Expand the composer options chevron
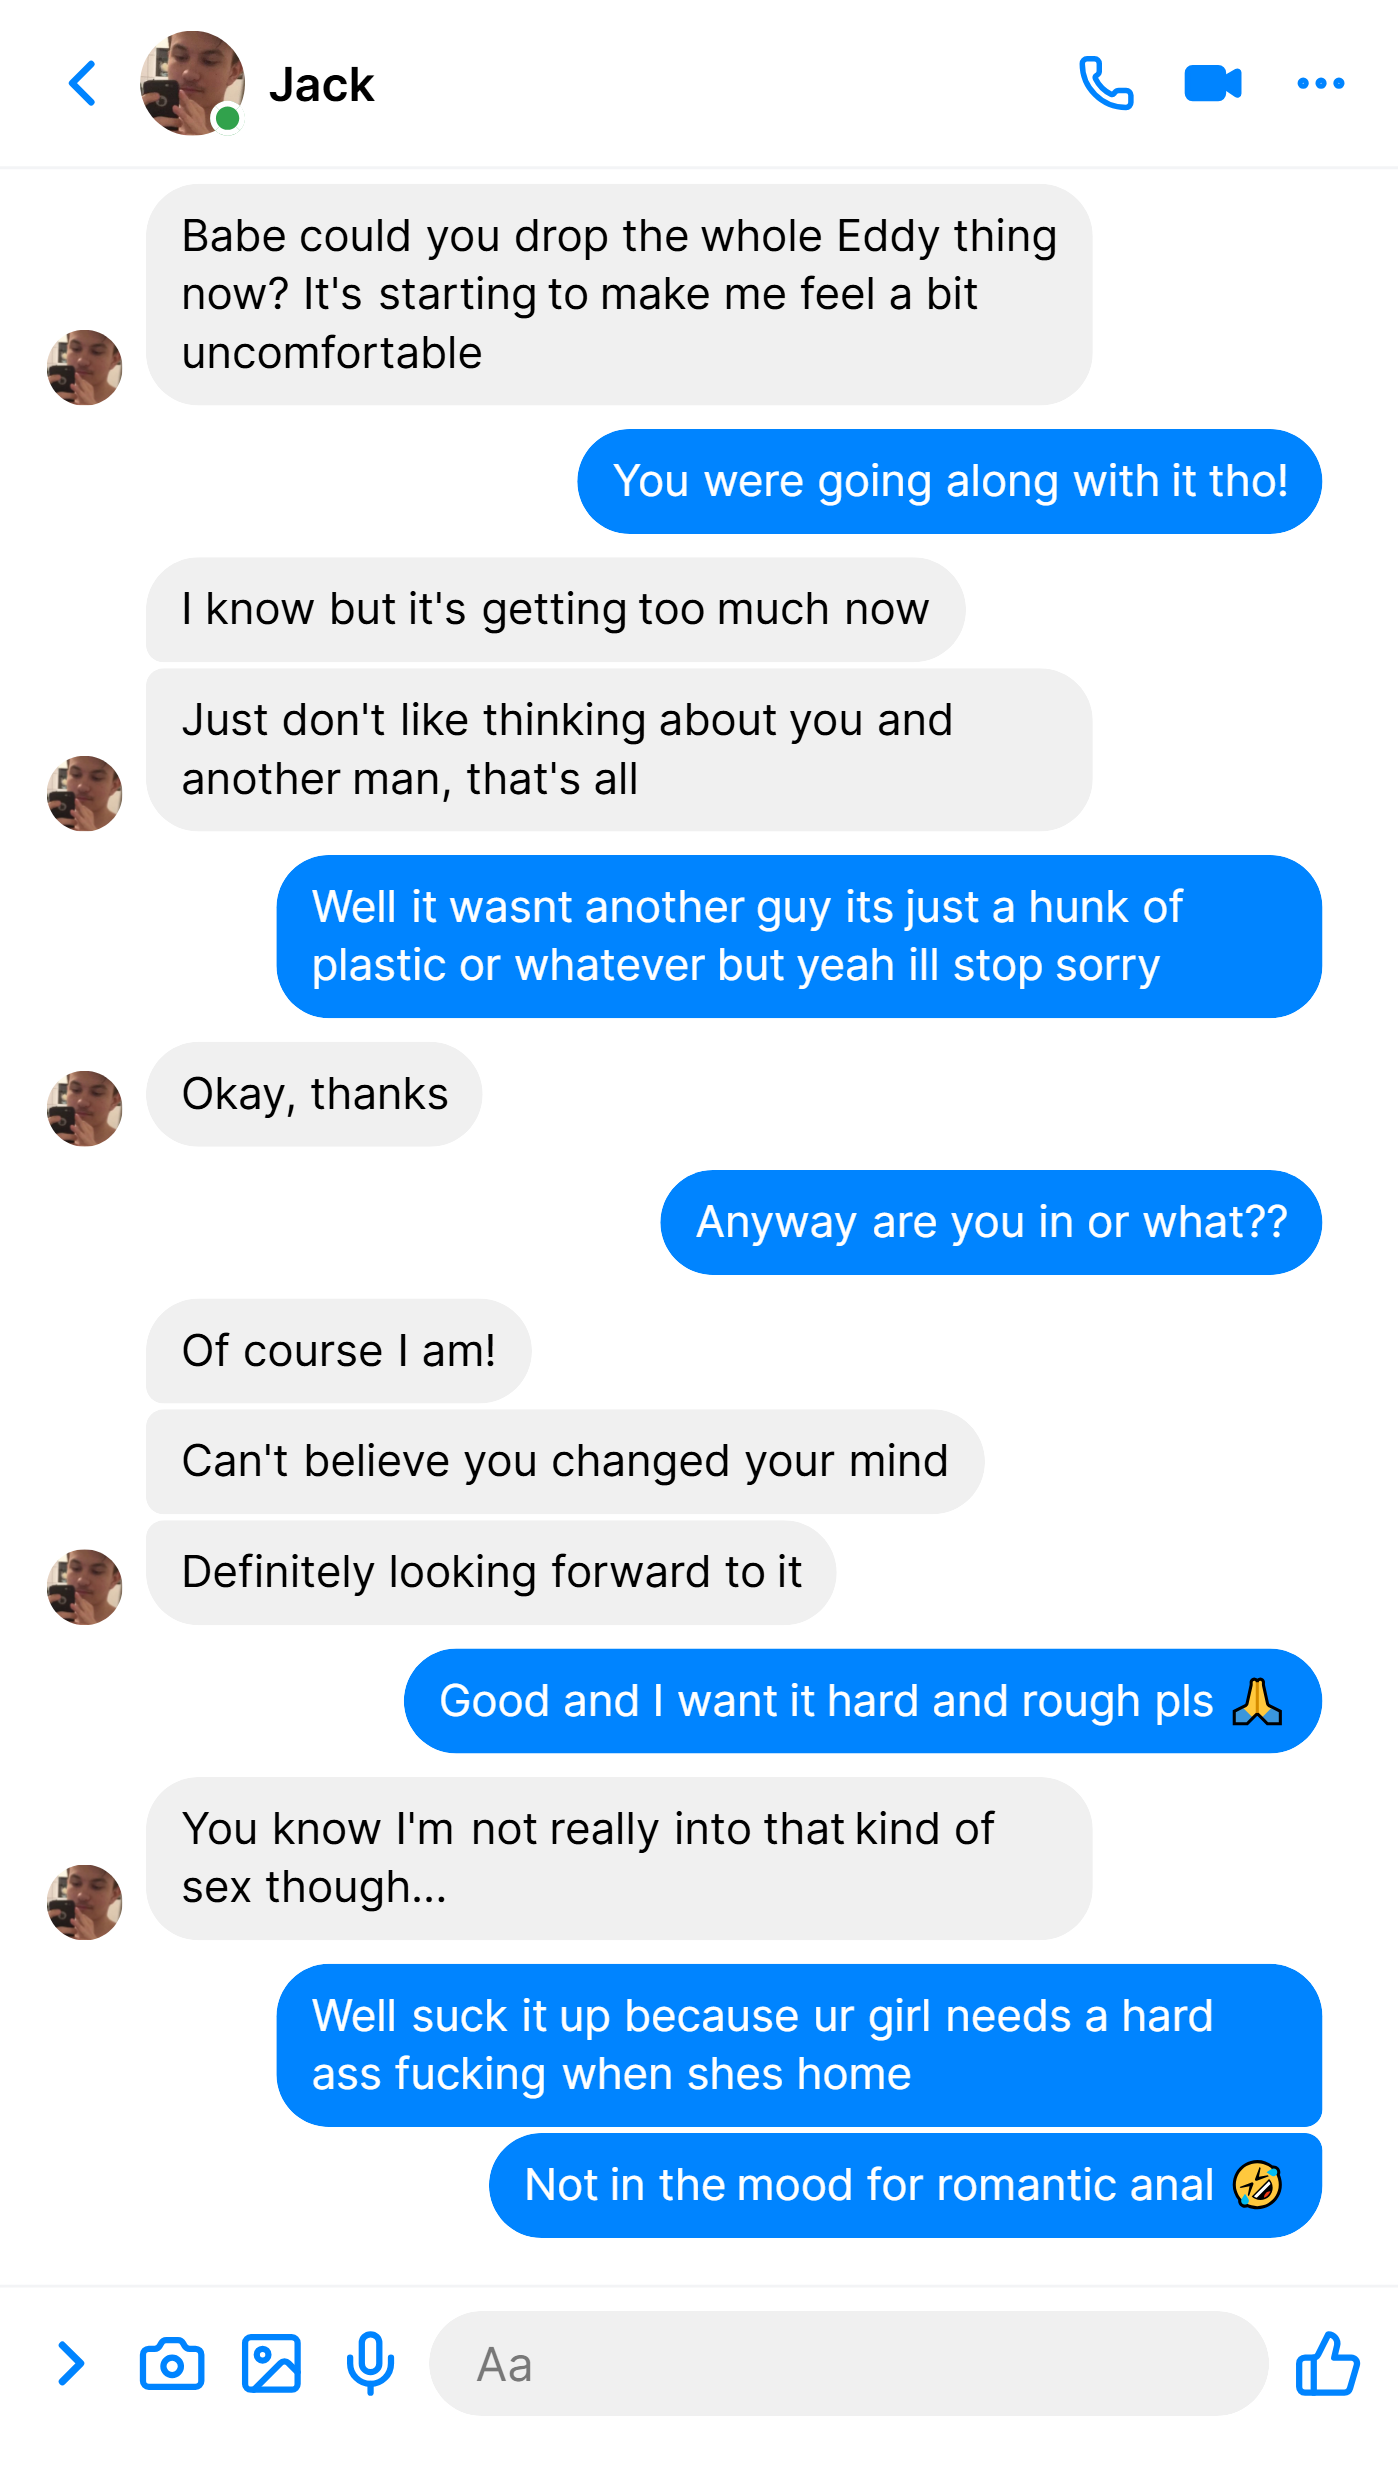The height and width of the screenshot is (2486, 1398). pos(70,2364)
